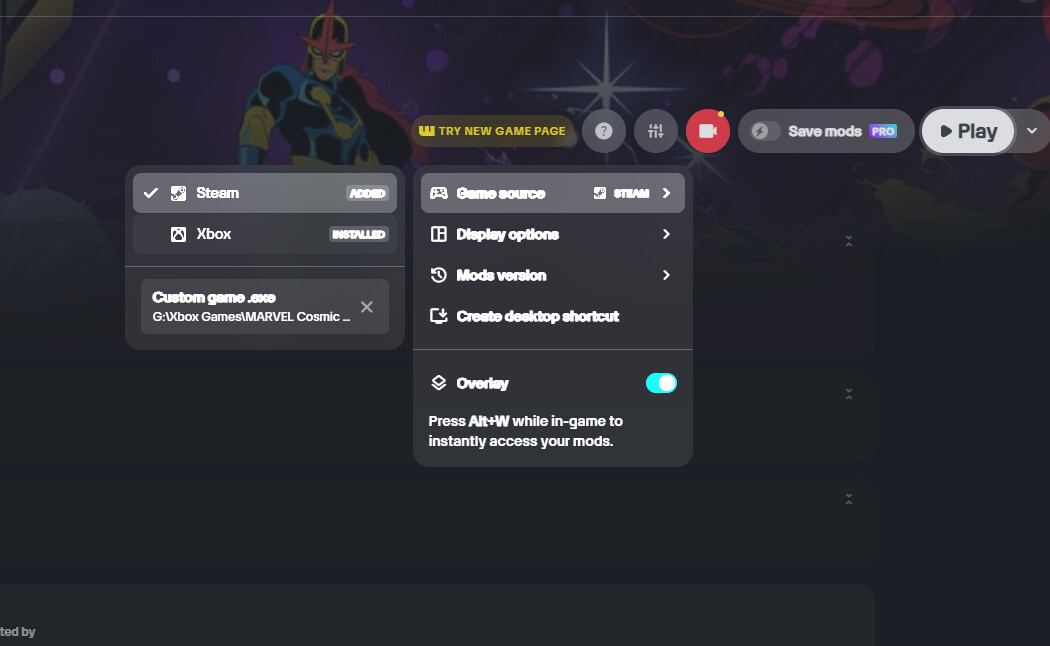
Task: Expand the Display options submenu chevron
Action: point(666,234)
